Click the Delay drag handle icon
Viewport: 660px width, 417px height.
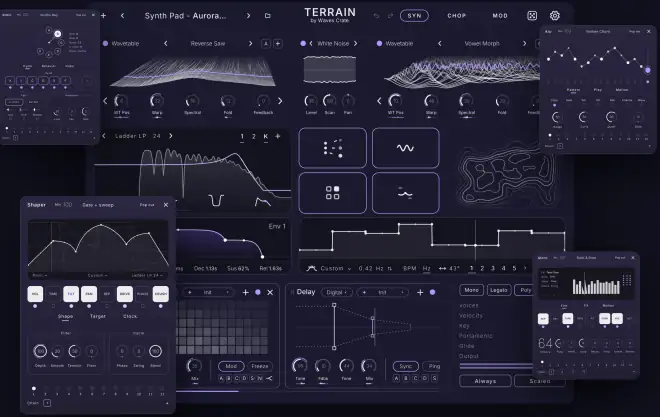(x=292, y=292)
